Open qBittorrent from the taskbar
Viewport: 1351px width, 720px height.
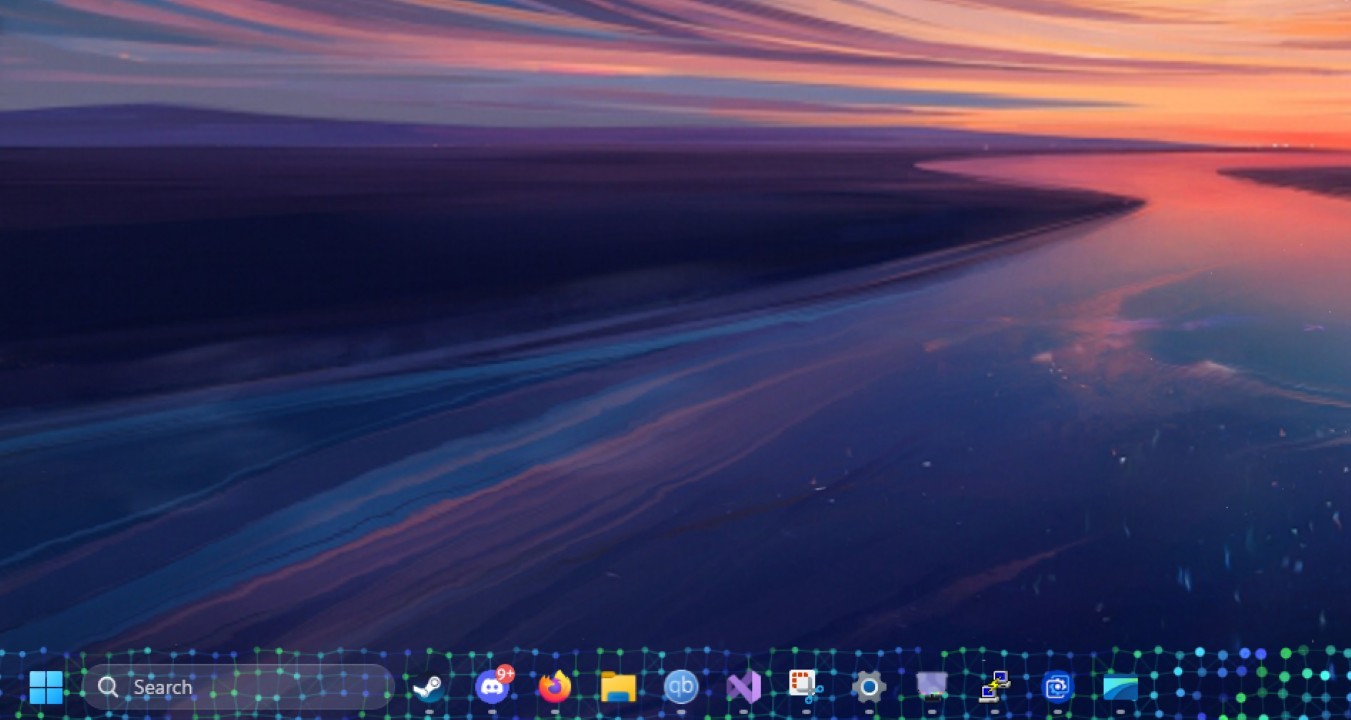[681, 687]
